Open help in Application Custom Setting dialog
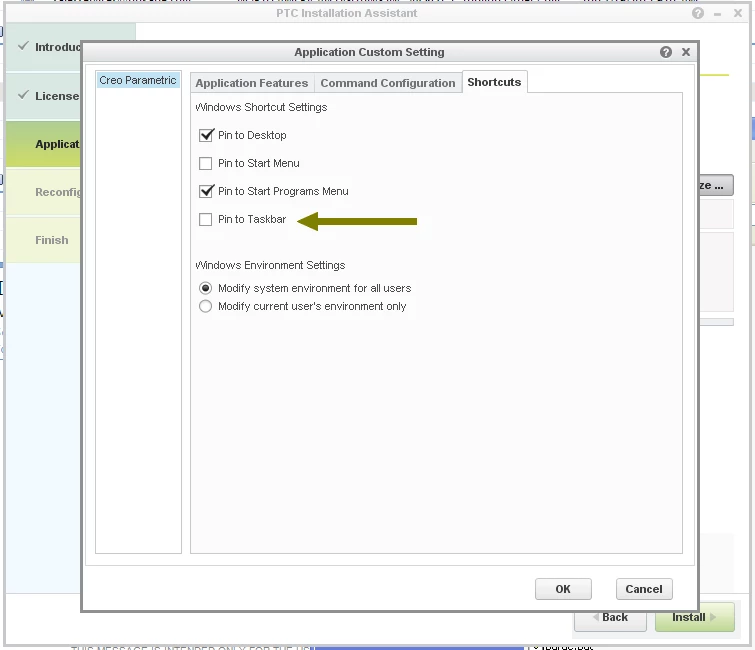Image resolution: width=755 pixels, height=650 pixels. (666, 52)
